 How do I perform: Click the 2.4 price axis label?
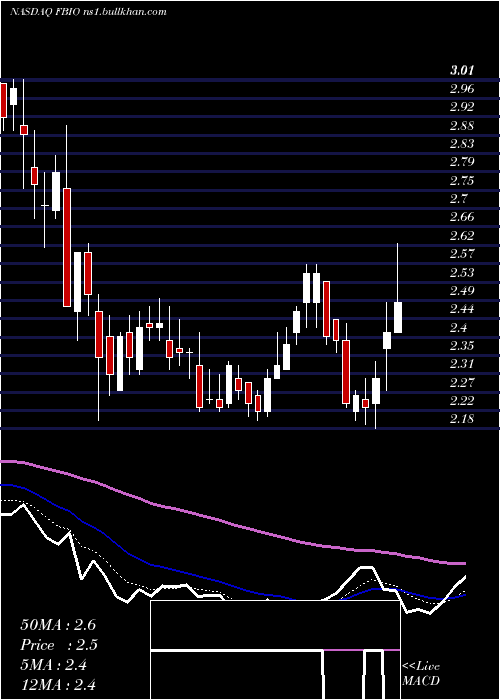[x=458, y=327]
